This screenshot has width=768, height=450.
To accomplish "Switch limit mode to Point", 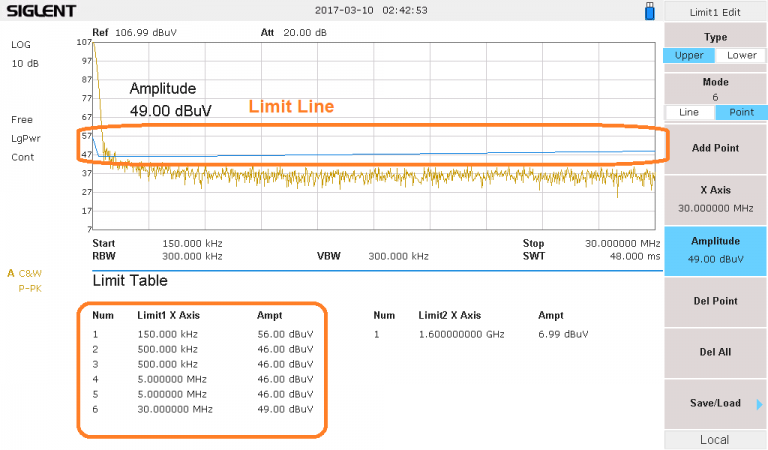I will click(x=741, y=112).
